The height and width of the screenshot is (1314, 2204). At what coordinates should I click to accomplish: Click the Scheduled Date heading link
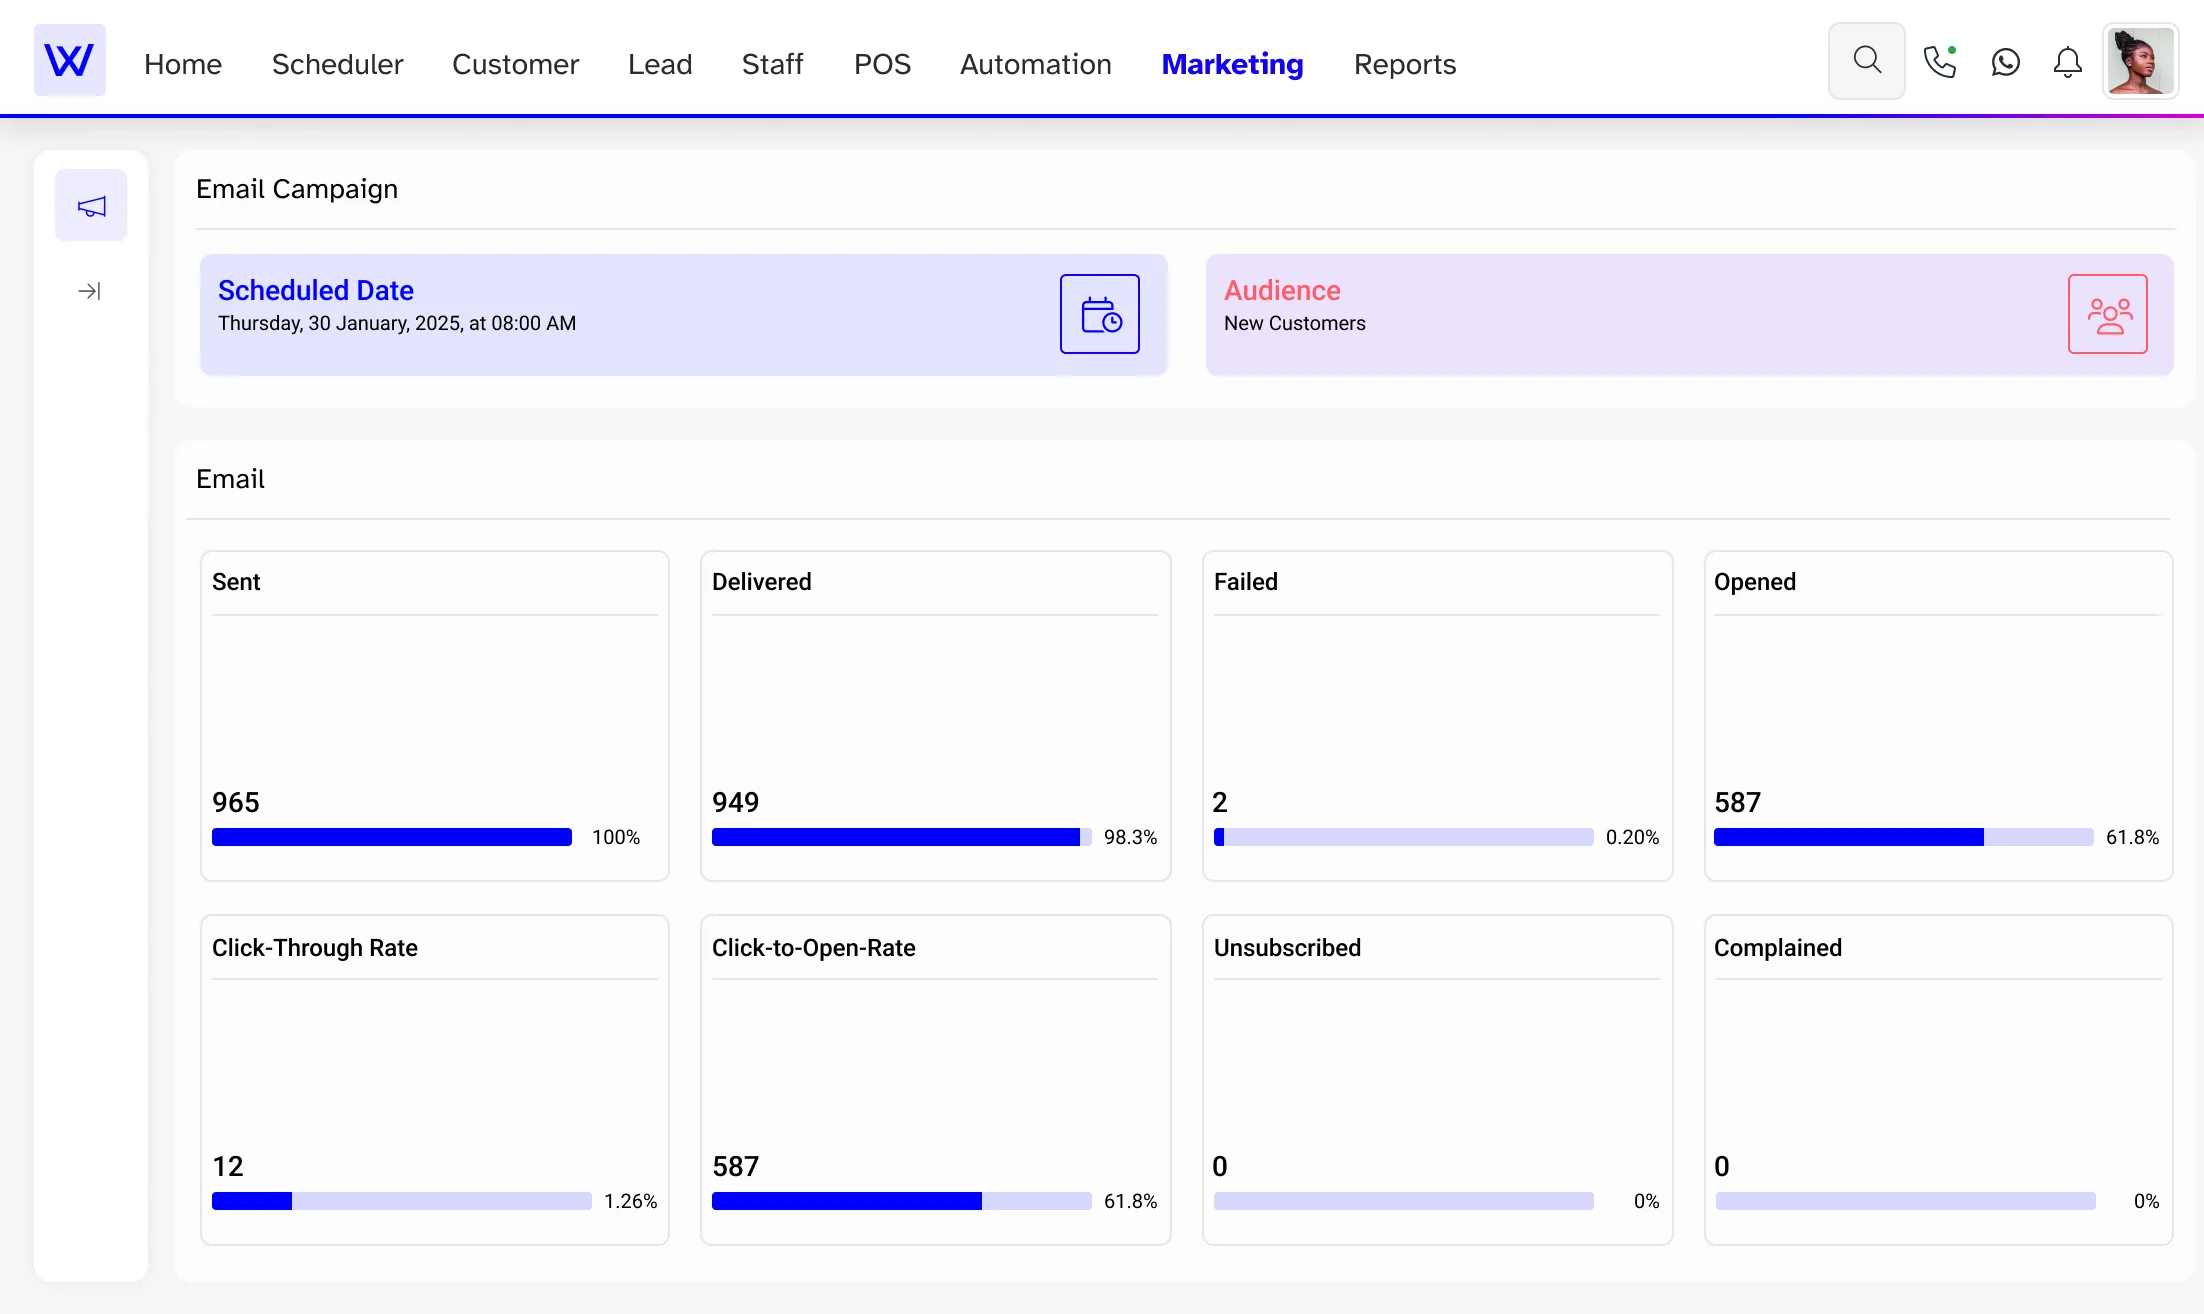coord(315,290)
